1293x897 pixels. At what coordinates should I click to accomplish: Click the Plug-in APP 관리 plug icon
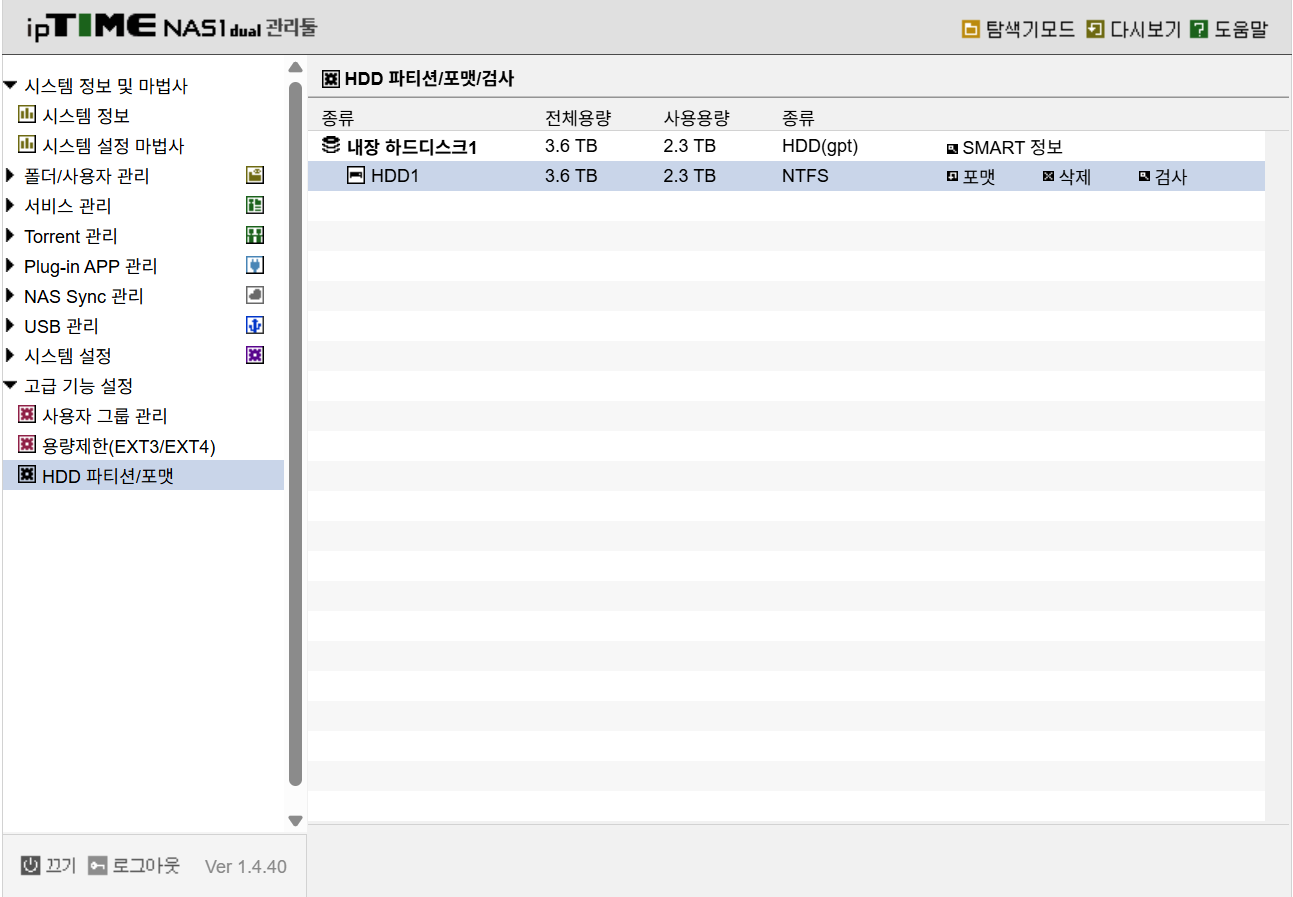click(x=255, y=265)
